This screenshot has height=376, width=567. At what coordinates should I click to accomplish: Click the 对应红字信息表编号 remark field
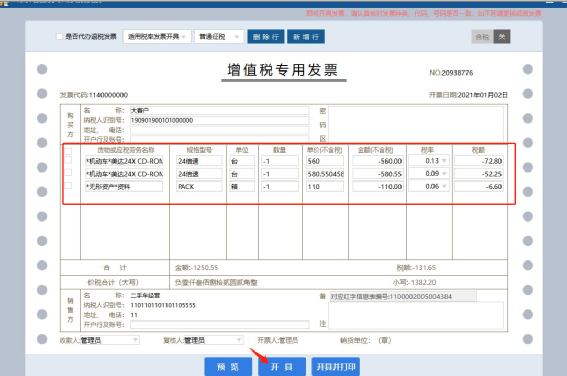click(403, 296)
